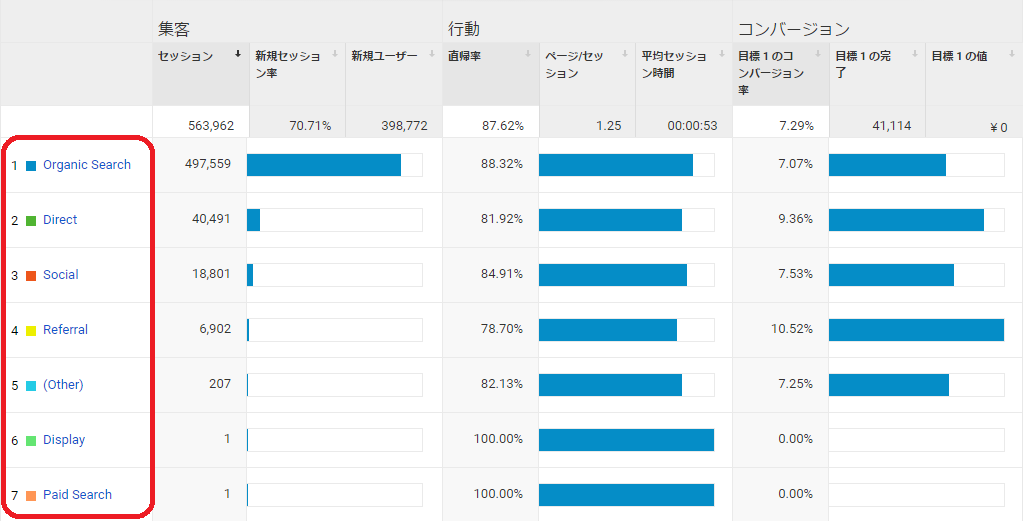This screenshot has width=1023, height=521.
Task: Click the sort arrow on セッション column
Action: [x=238, y=55]
